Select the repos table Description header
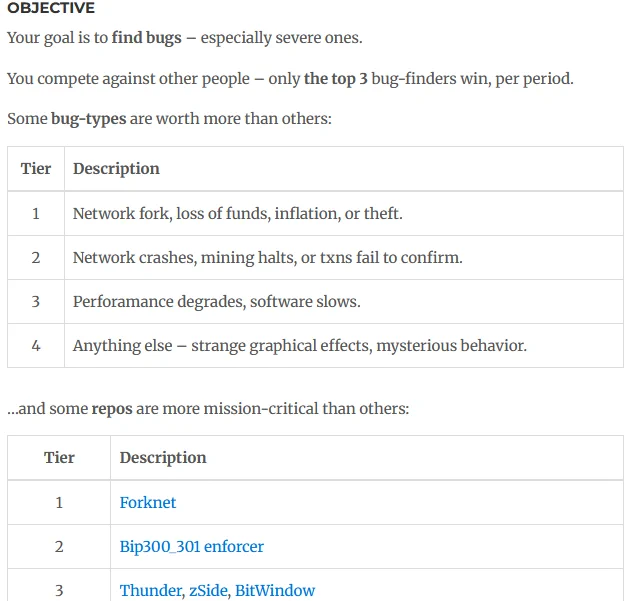 163,458
